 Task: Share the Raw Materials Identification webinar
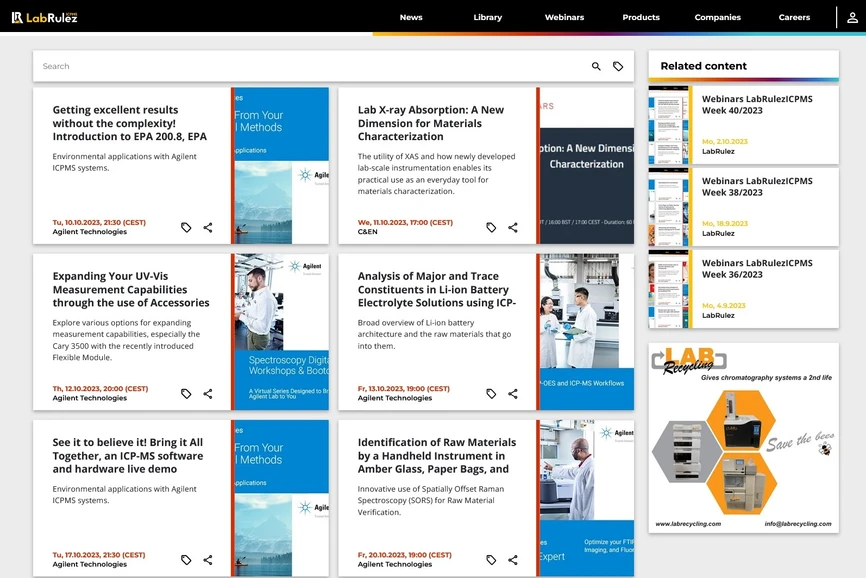513,560
